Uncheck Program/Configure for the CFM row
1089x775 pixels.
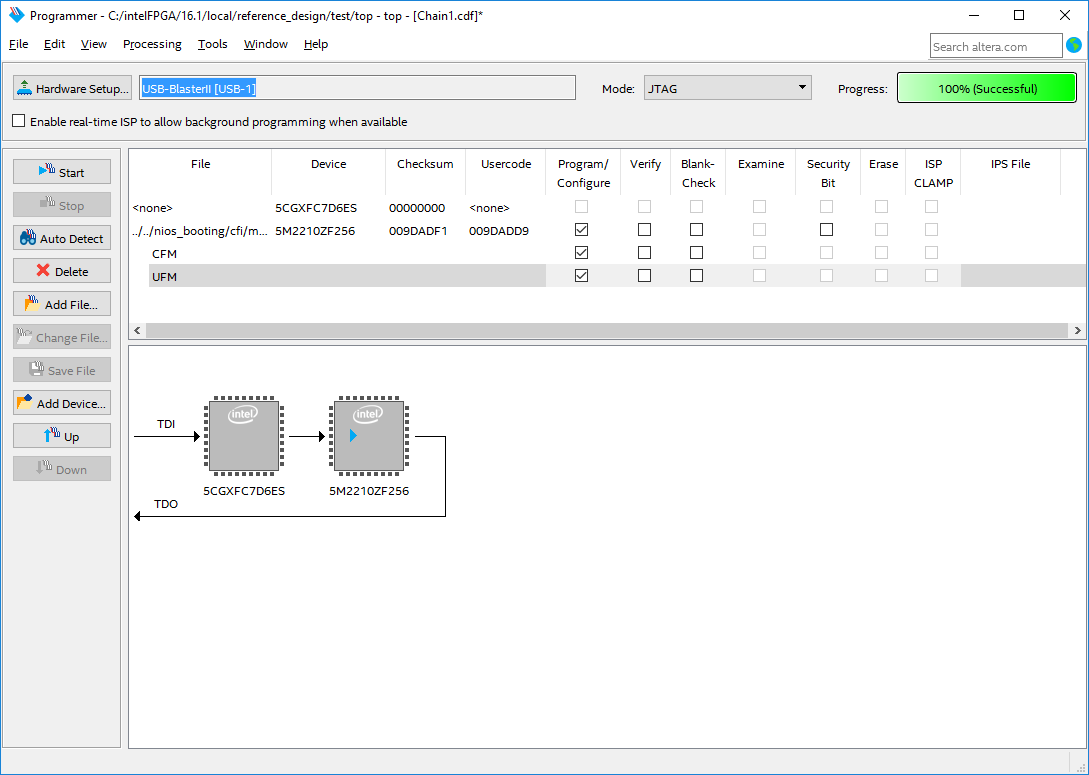pos(581,253)
